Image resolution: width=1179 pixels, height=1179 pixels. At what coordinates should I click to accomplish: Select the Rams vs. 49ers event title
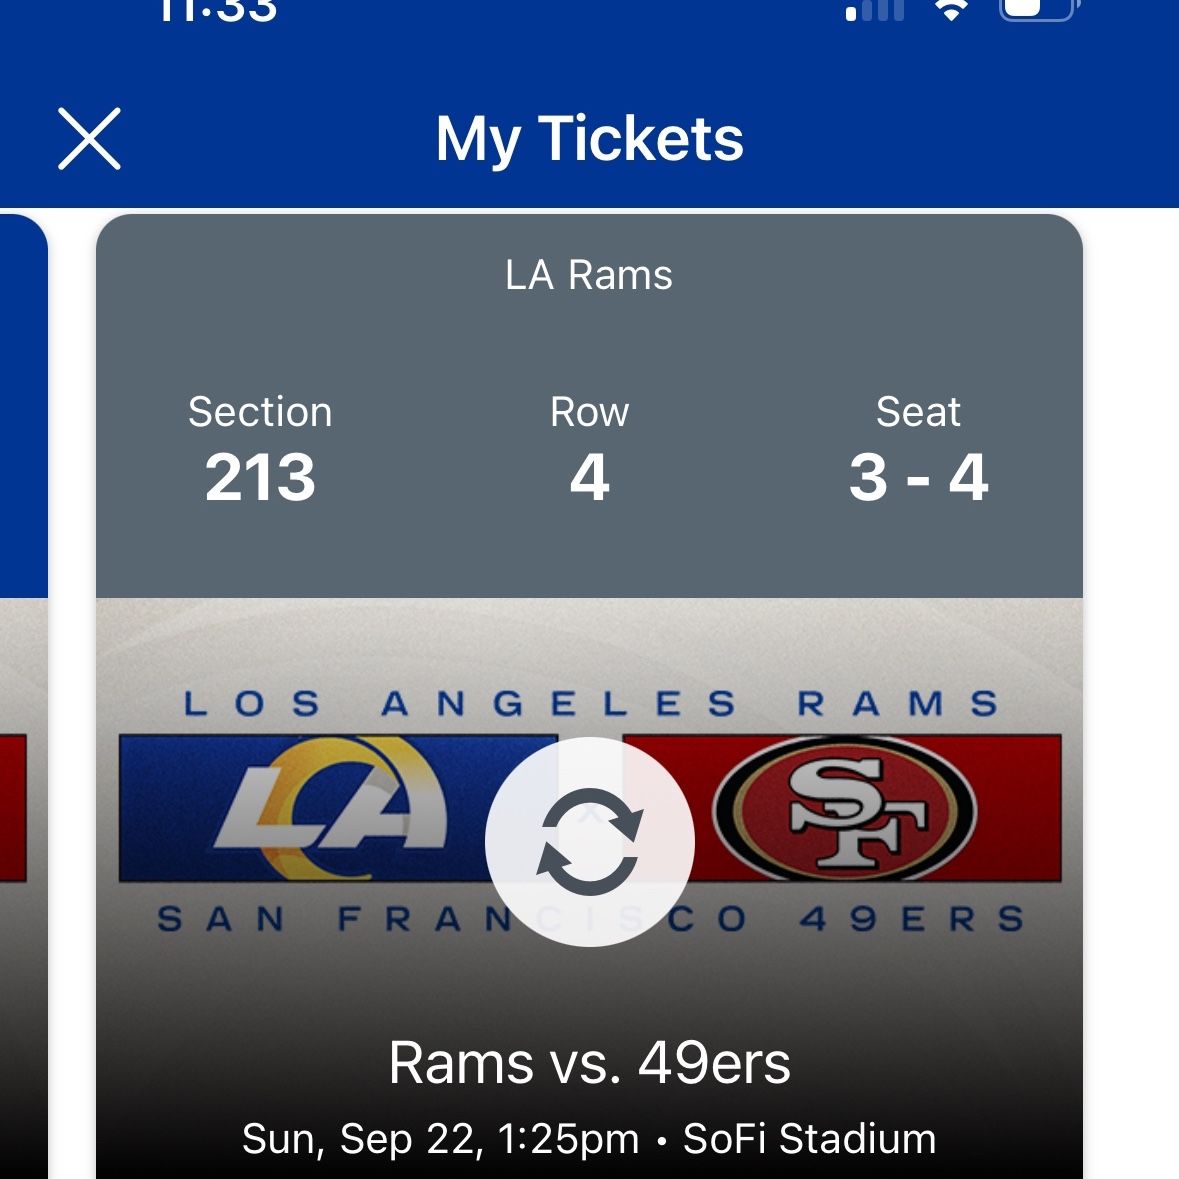click(x=590, y=1062)
